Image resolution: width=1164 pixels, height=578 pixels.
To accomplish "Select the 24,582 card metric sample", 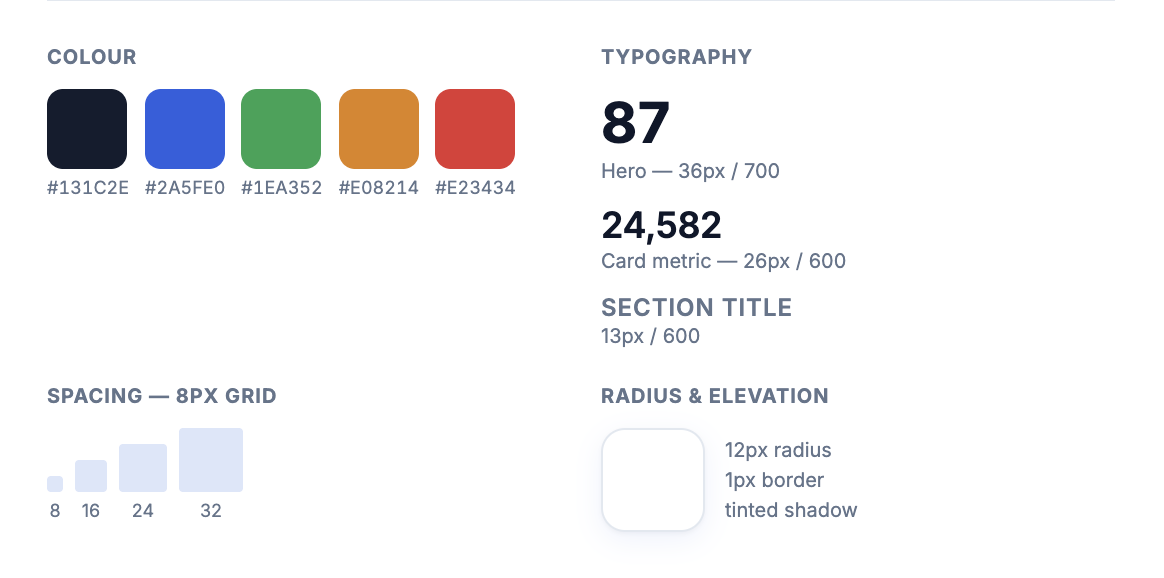I will (661, 225).
